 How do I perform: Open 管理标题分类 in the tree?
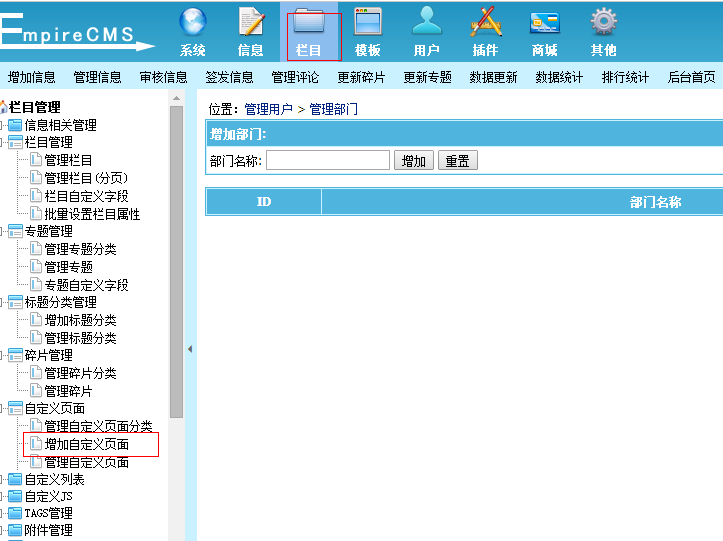(x=80, y=338)
